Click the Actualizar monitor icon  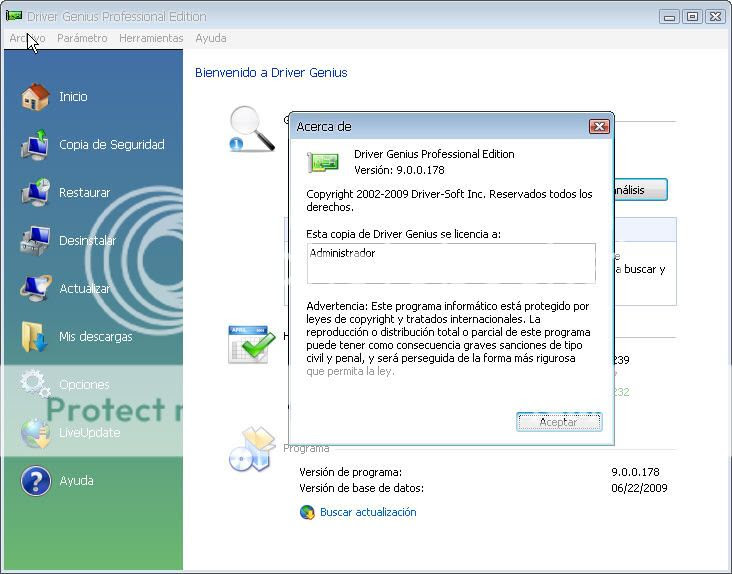click(35, 288)
